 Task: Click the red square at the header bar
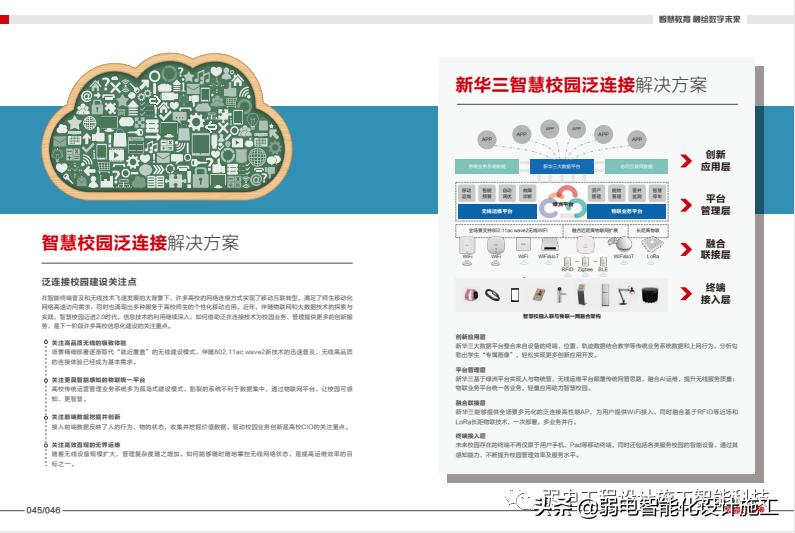coord(5,19)
